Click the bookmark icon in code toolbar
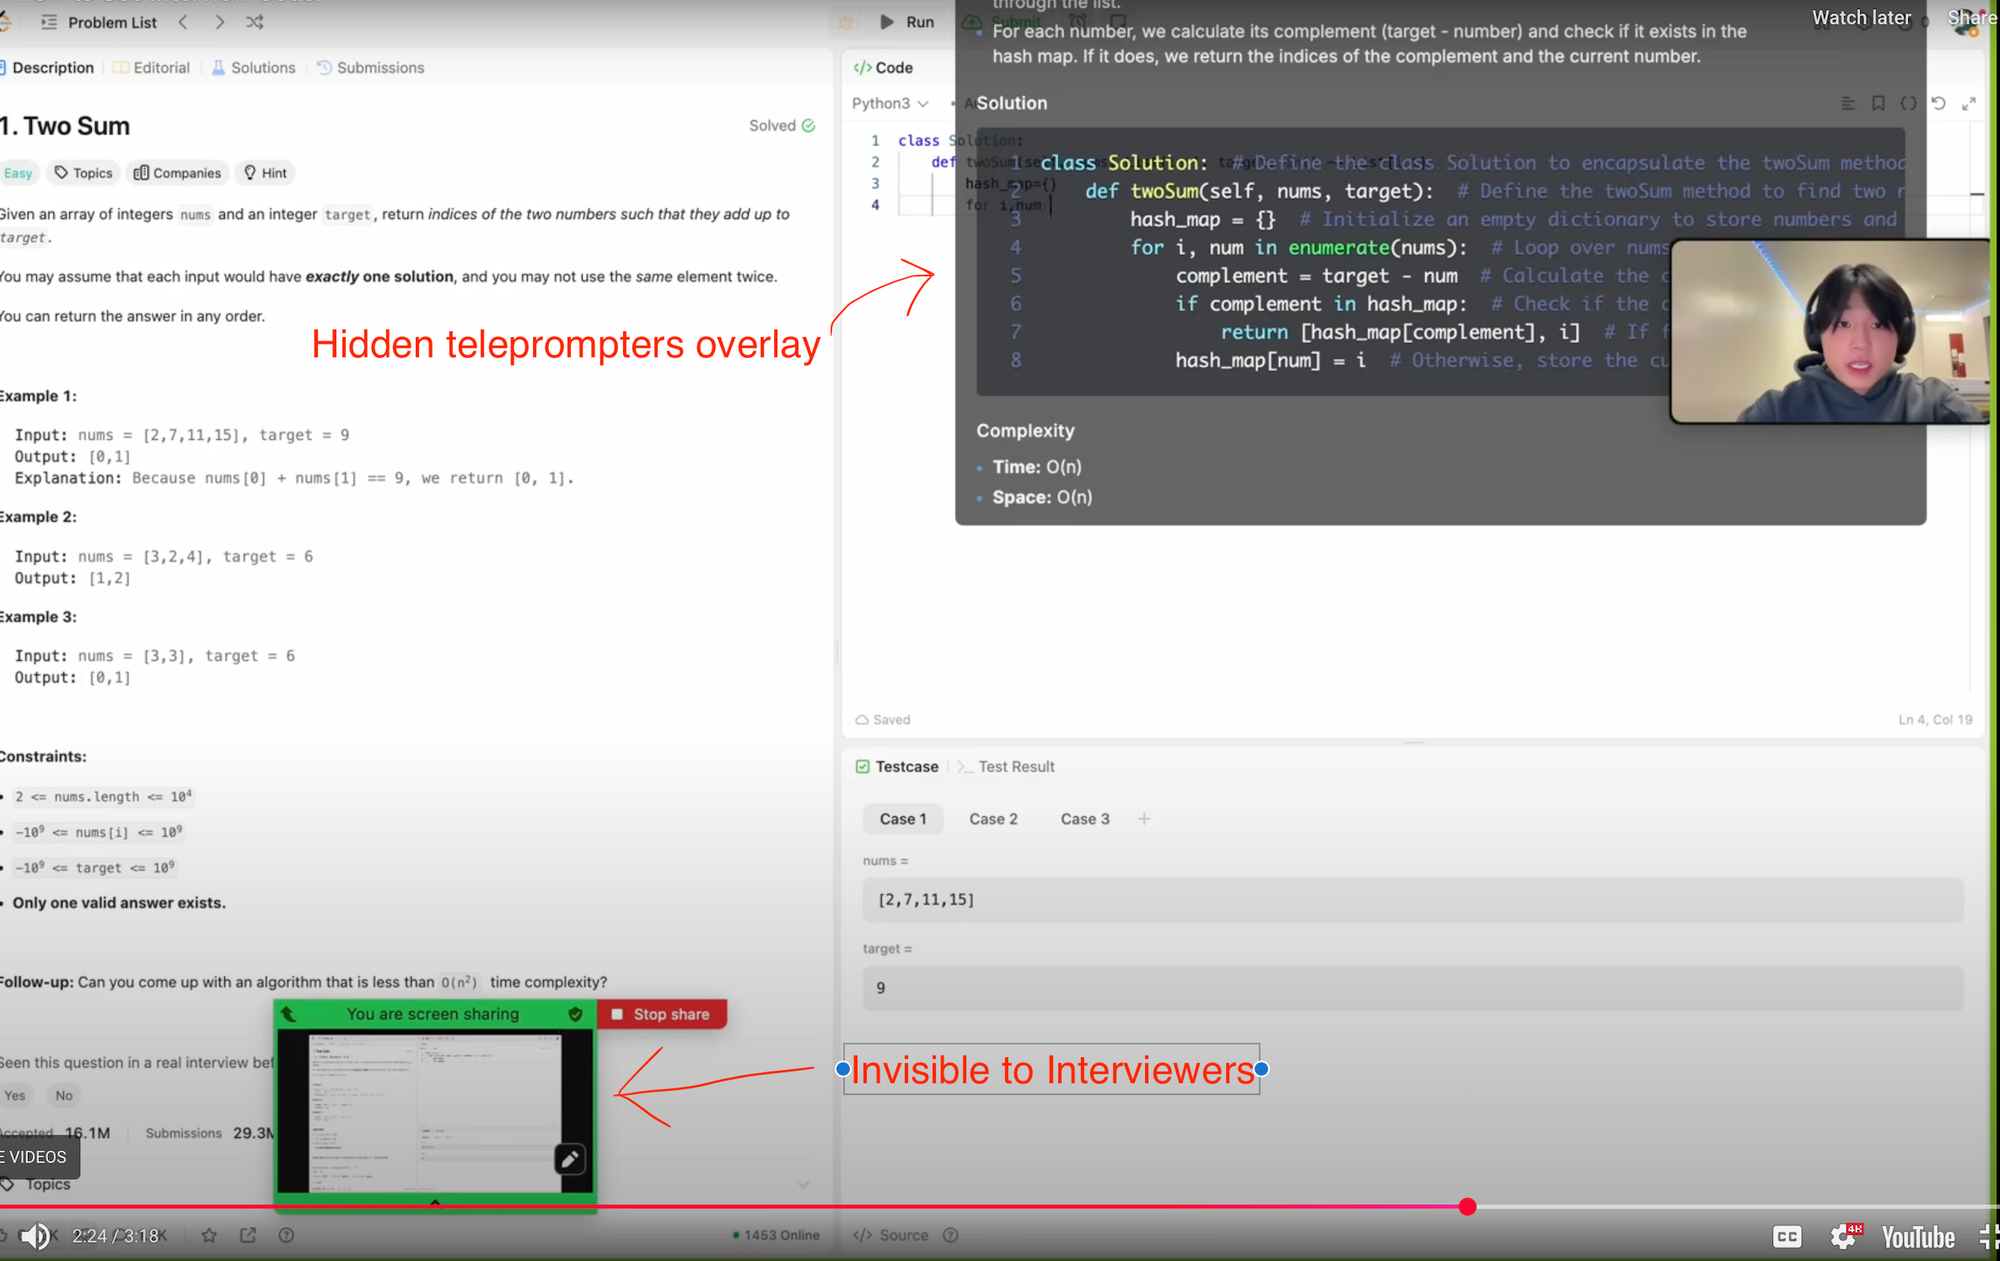This screenshot has height=1261, width=2000. [1878, 103]
